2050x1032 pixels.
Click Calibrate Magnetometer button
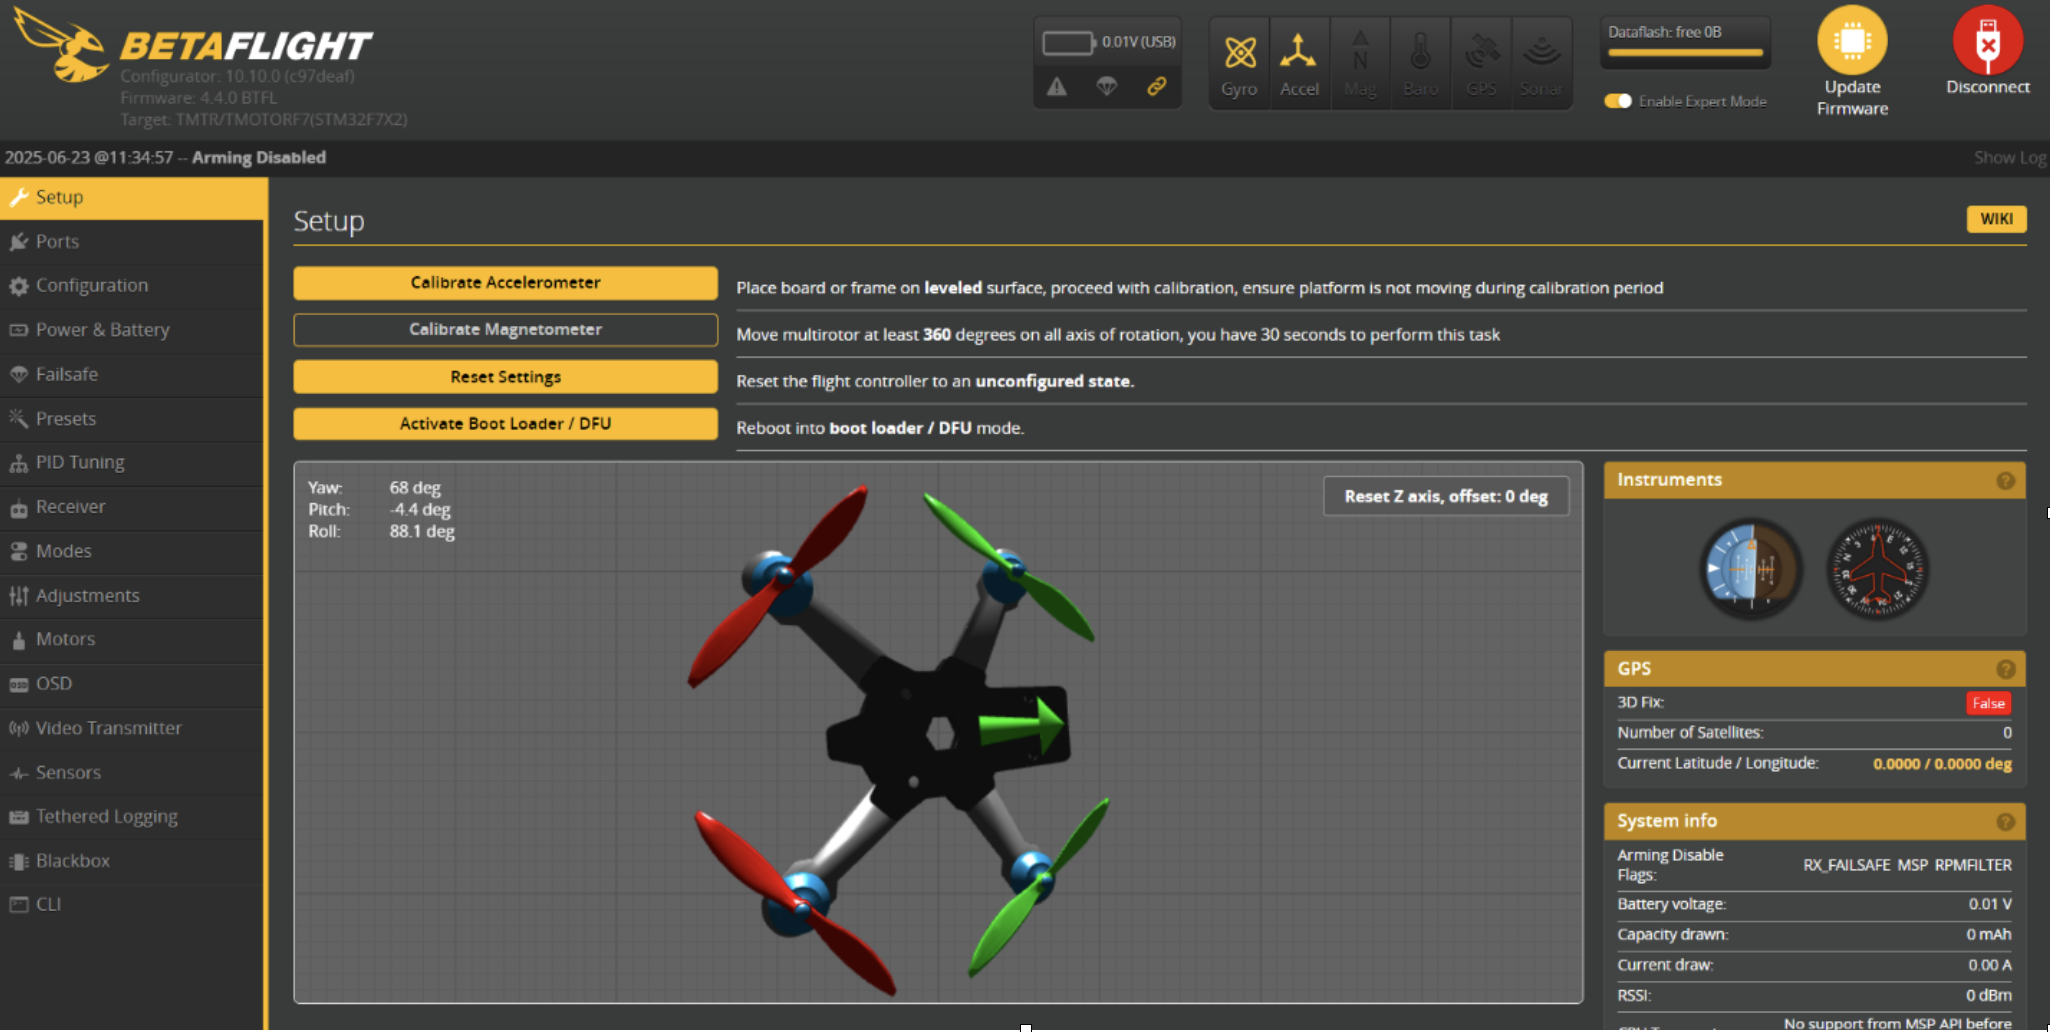[505, 330]
